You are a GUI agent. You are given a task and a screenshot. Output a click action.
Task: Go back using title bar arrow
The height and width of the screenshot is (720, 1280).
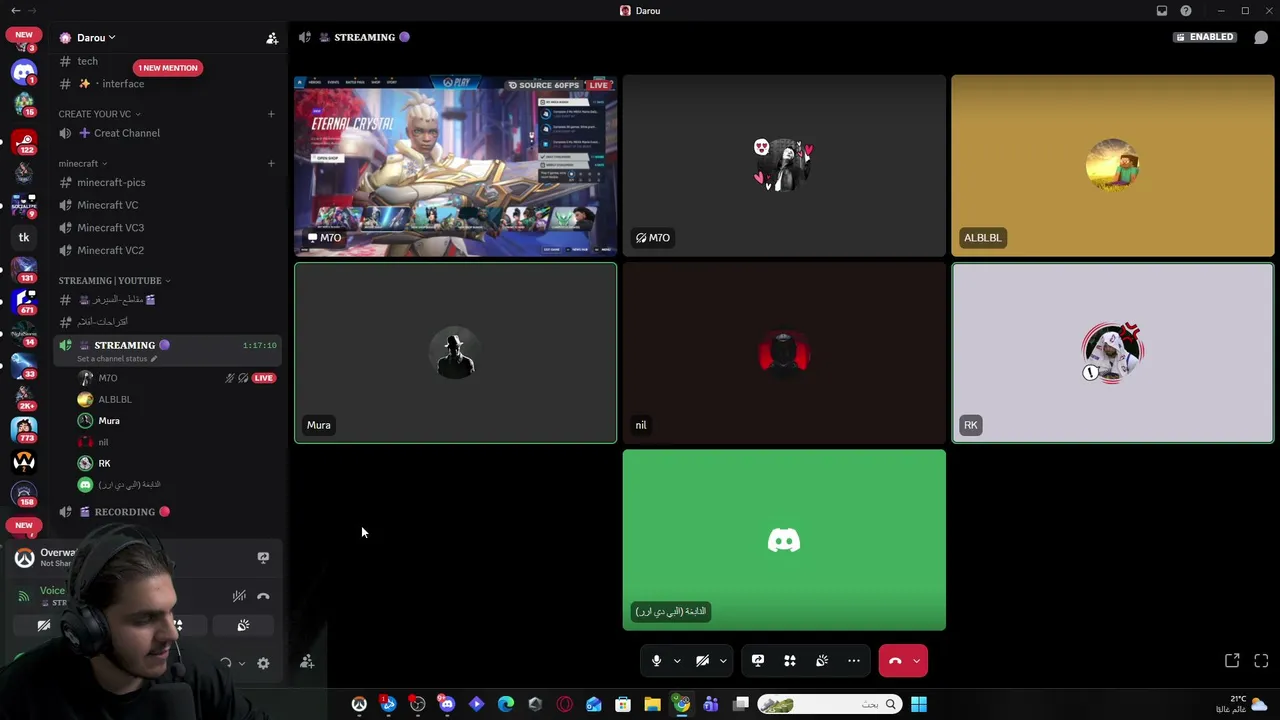click(x=15, y=11)
